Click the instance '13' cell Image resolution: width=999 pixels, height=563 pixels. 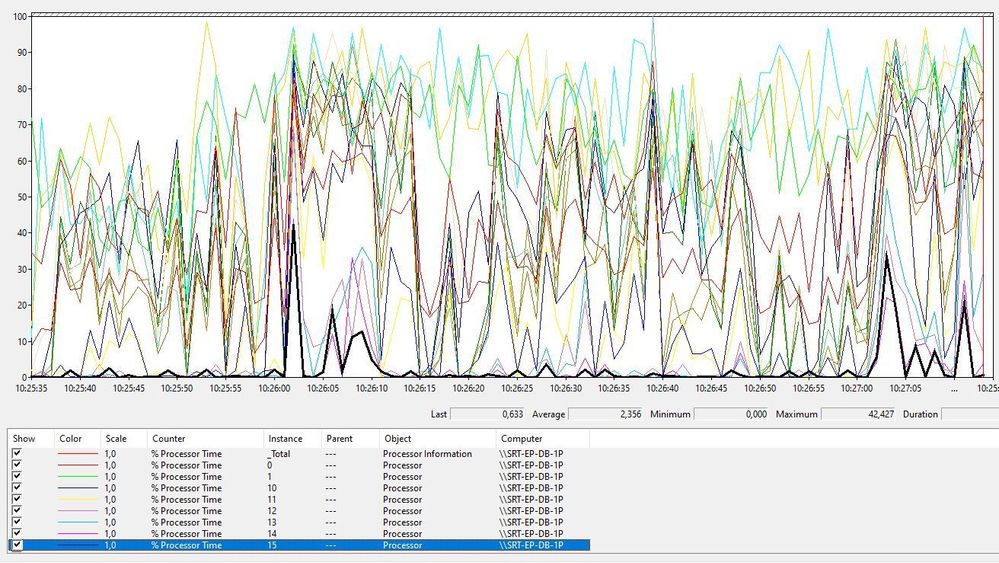[x=272, y=522]
